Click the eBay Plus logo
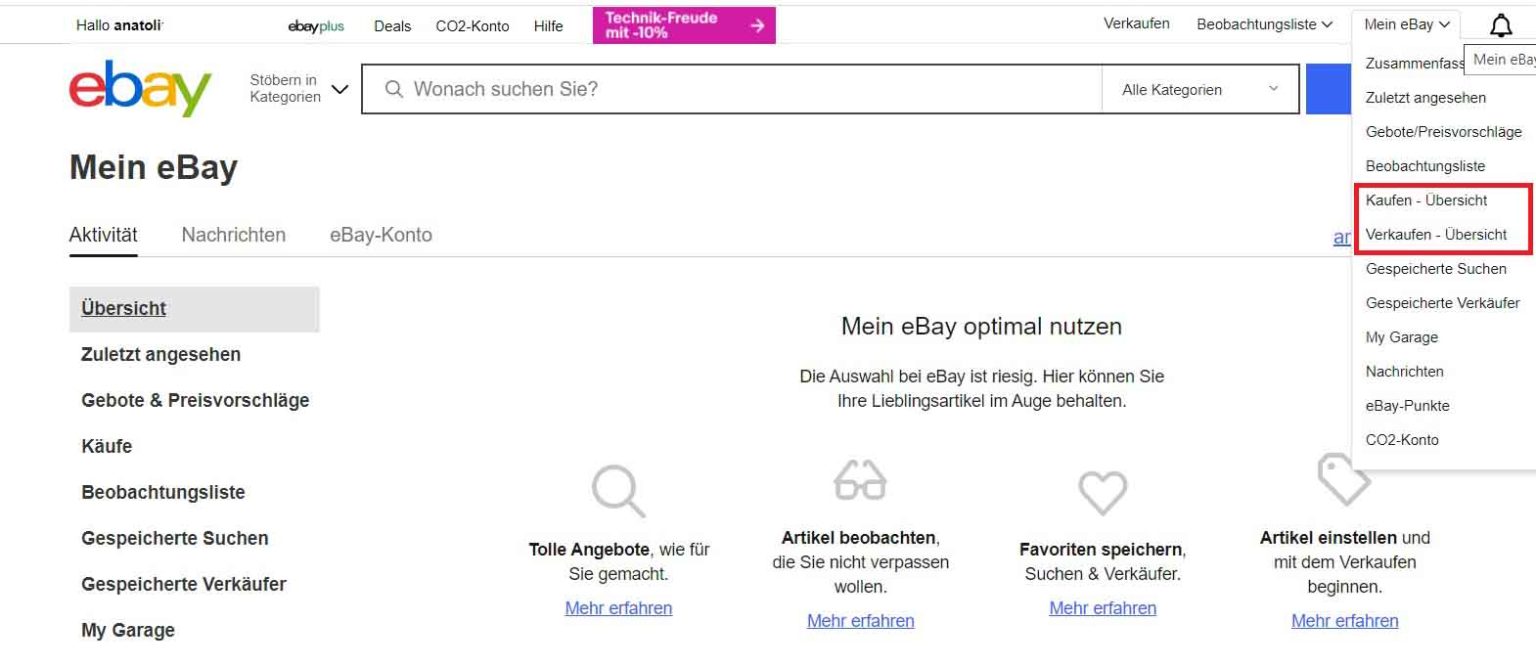Image resolution: width=1536 pixels, height=666 pixels. coord(316,26)
